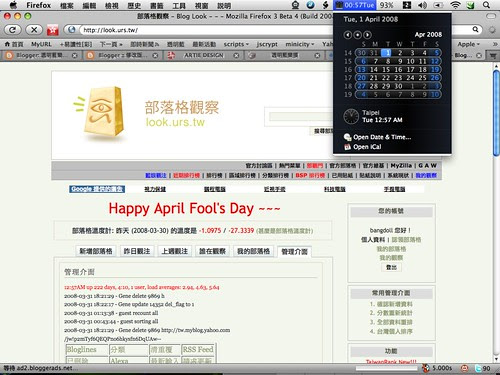The width and height of the screenshot is (500, 375).
Task: Switch to the first Blogger tab
Action: [42, 55]
